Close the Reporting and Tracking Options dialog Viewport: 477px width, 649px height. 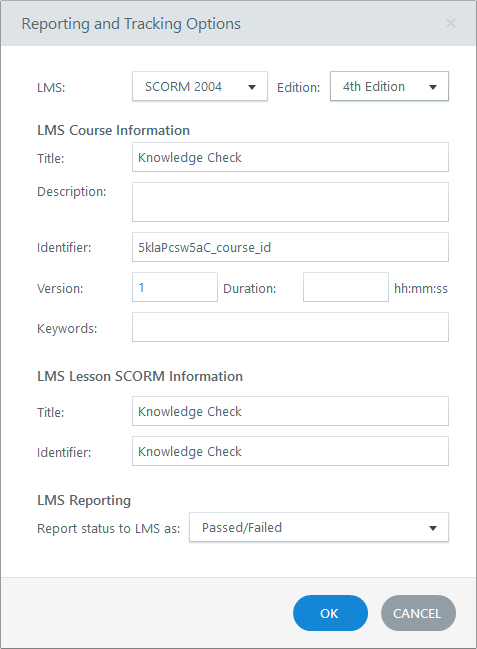pyautogui.click(x=450, y=23)
